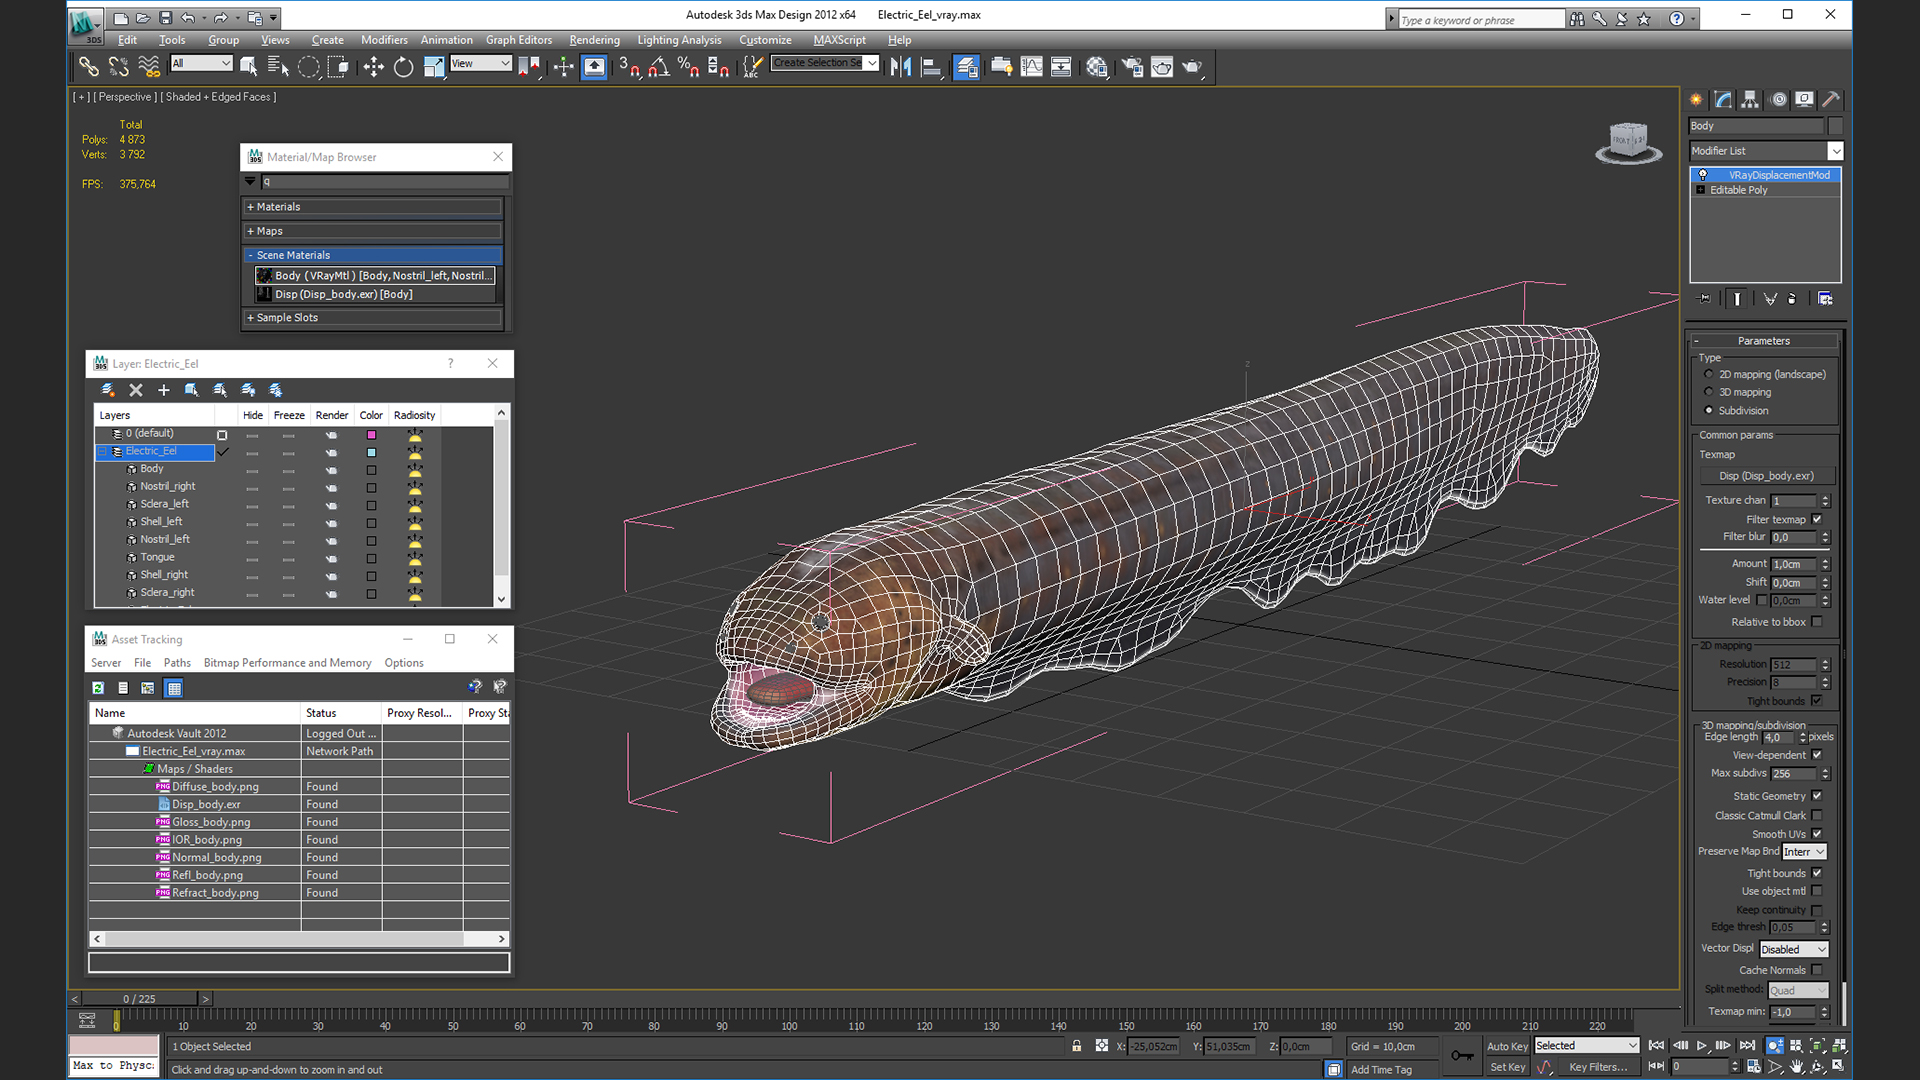
Task: Click the Auto Key button
Action: [1506, 1046]
